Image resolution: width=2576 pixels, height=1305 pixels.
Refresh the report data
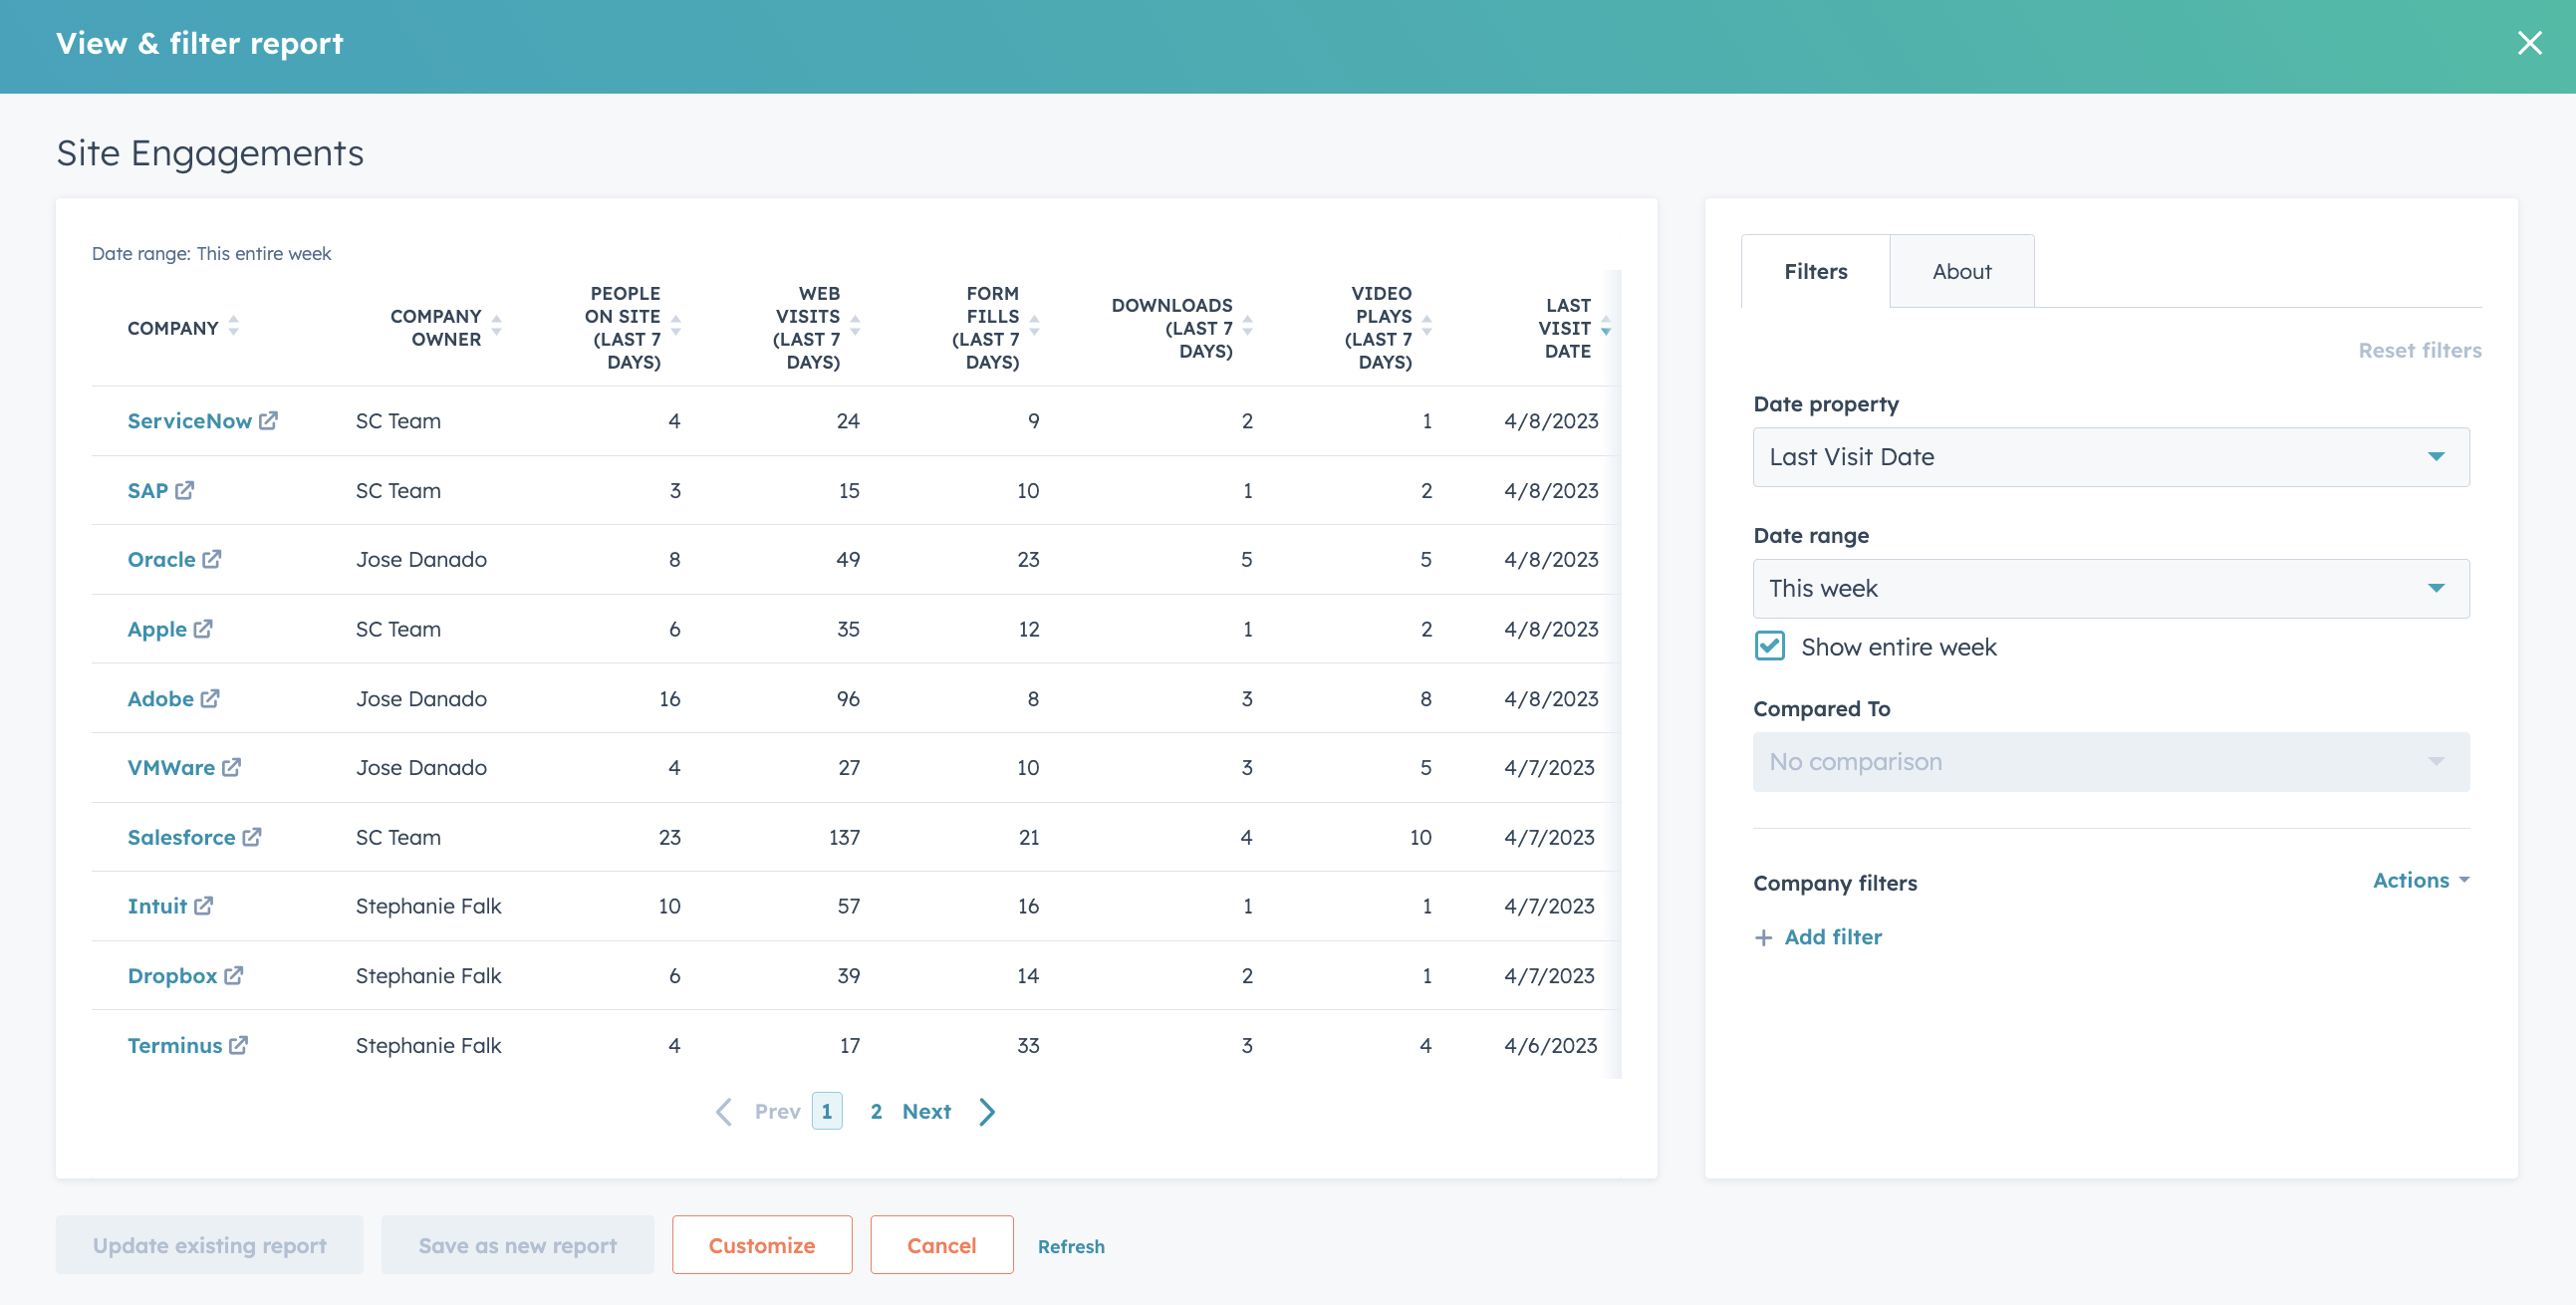pyautogui.click(x=1071, y=1247)
